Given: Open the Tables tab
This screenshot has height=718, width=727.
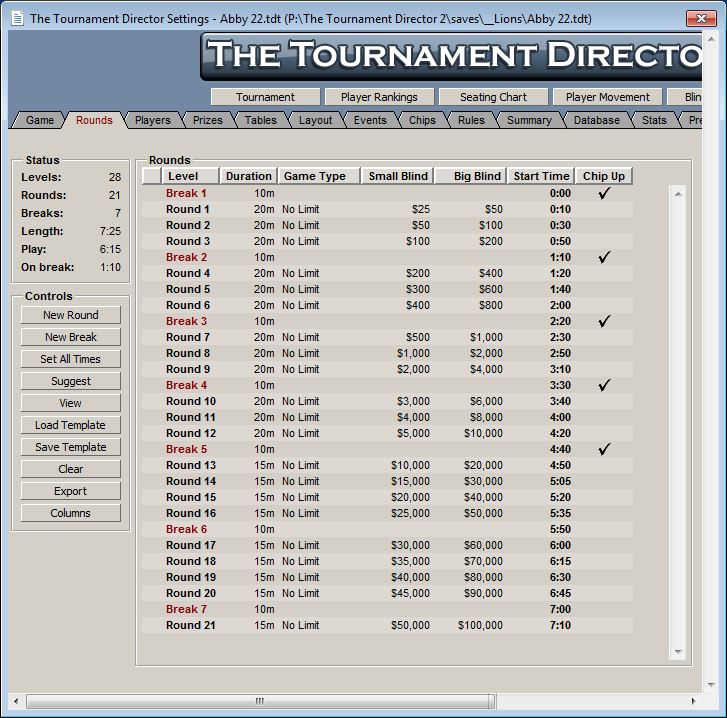Looking at the screenshot, I should point(260,120).
